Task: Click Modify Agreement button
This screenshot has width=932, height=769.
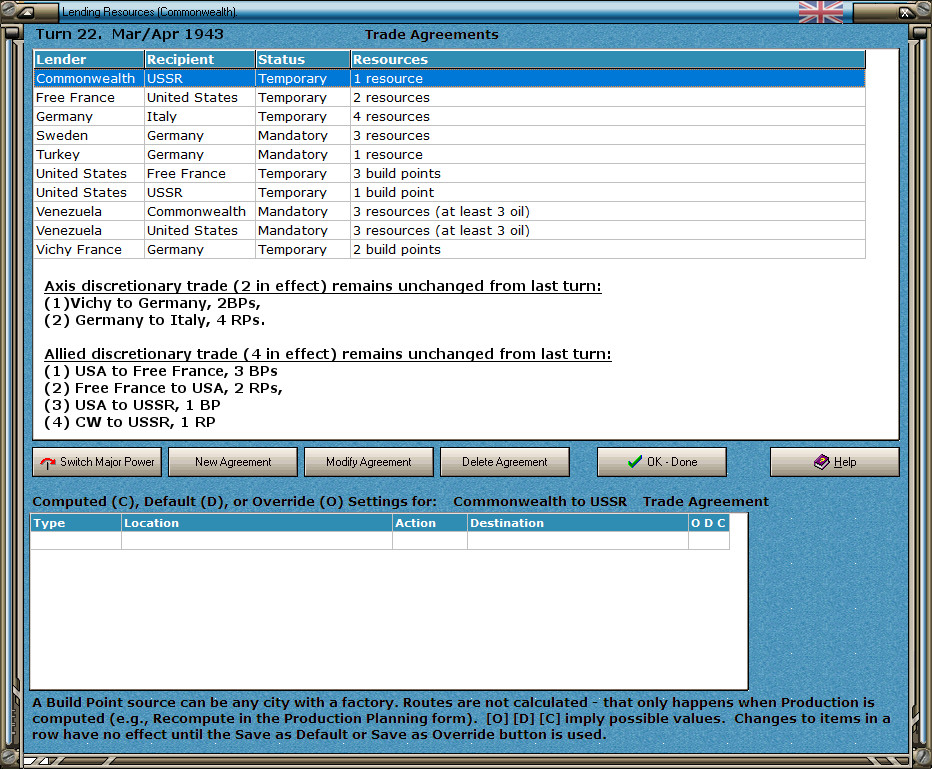Action: tap(369, 462)
